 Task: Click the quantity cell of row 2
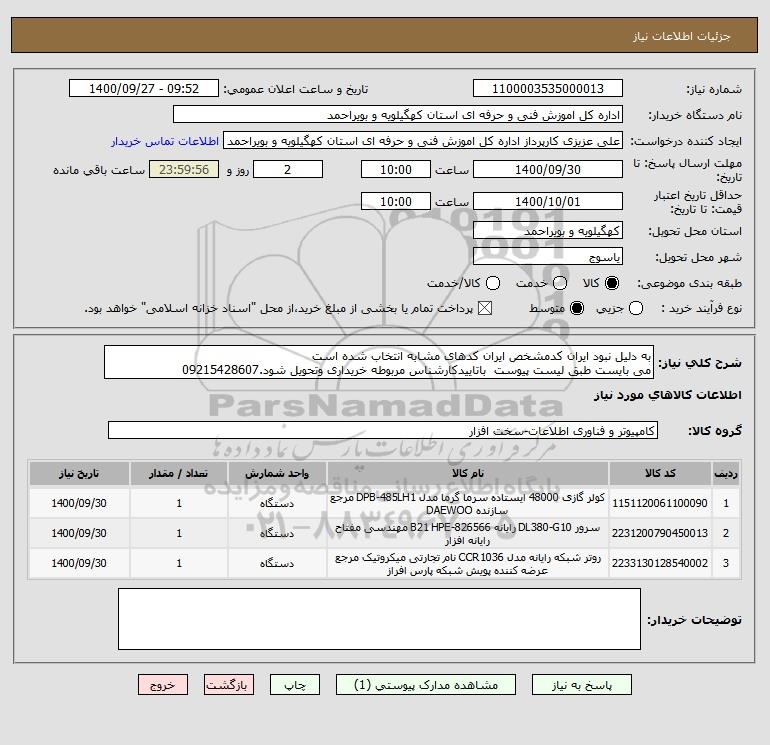coord(179,533)
